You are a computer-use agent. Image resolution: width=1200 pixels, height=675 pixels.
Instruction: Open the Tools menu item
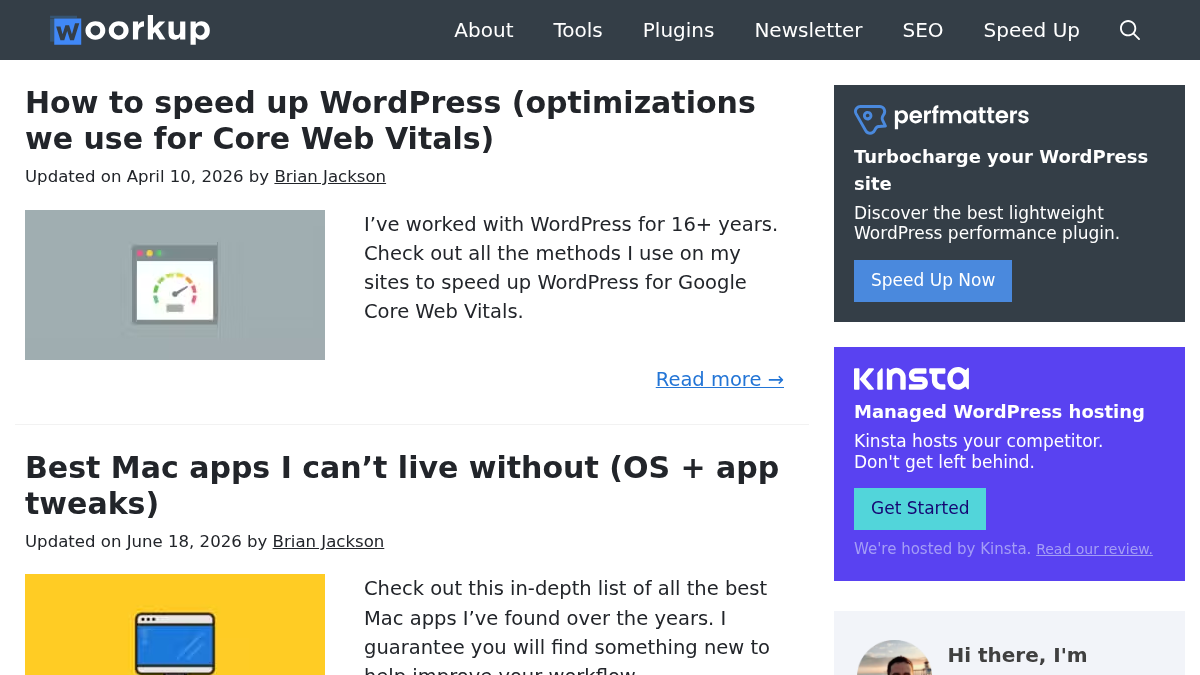[x=578, y=30]
